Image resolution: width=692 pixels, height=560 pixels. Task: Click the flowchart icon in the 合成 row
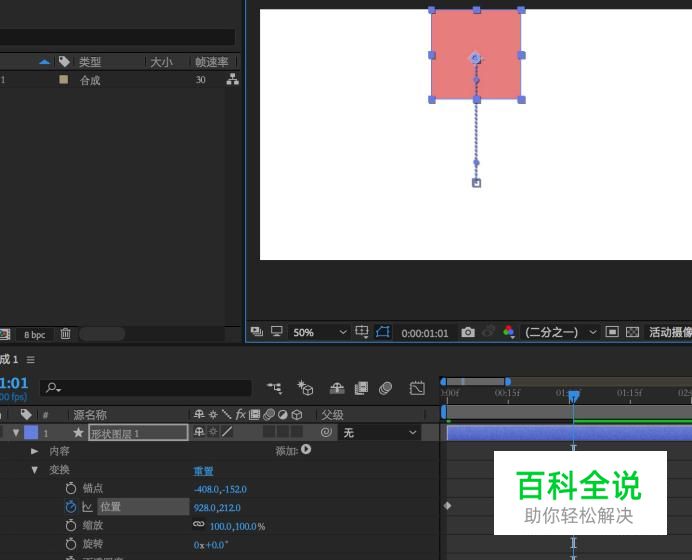click(x=233, y=79)
